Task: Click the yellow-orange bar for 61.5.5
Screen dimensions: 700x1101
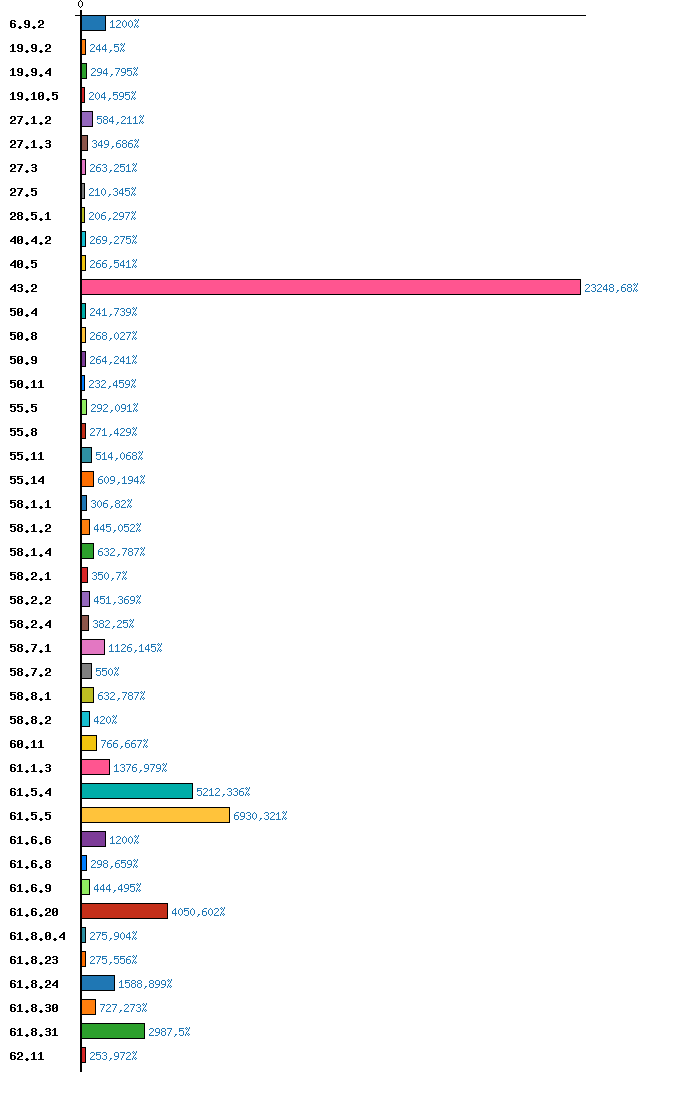Action: (155, 816)
